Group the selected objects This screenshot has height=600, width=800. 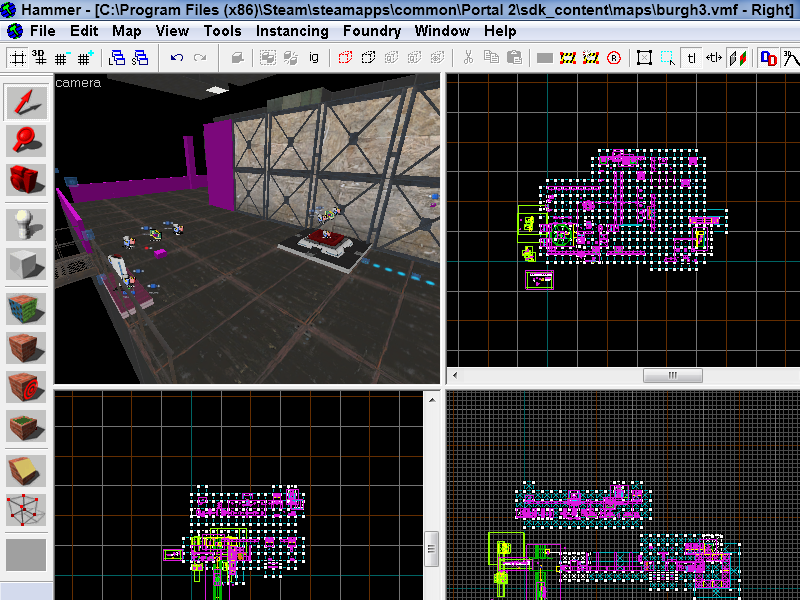coord(268,58)
